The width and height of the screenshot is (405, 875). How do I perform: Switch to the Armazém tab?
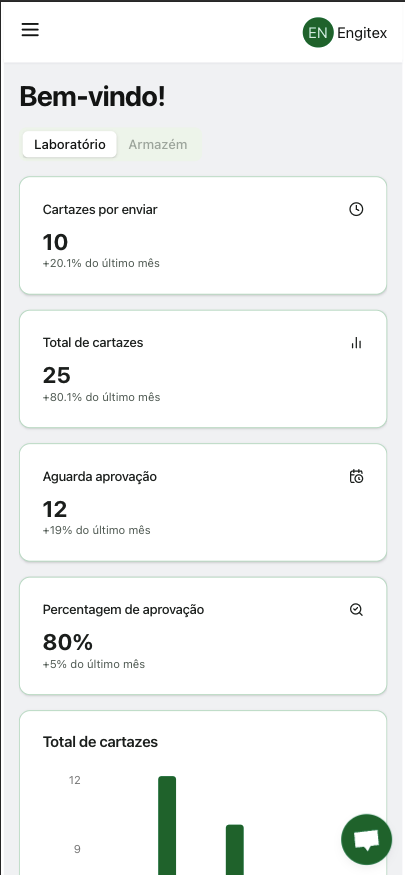click(x=158, y=145)
